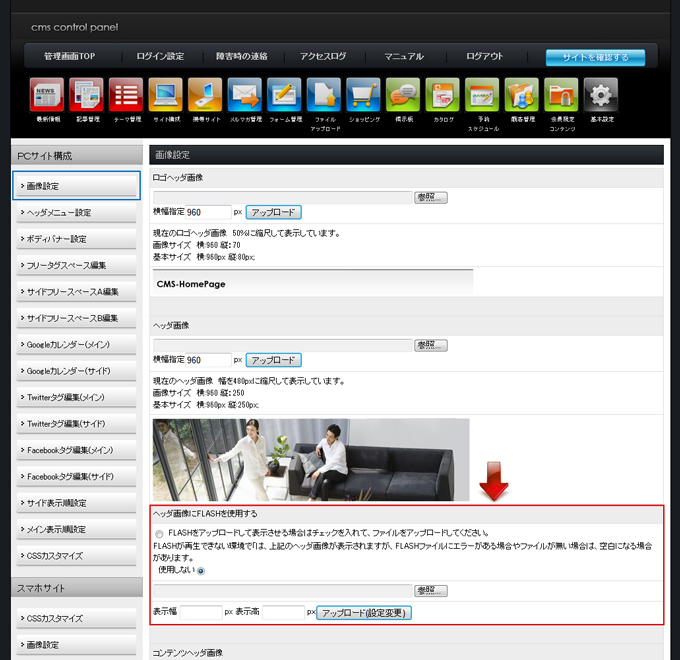This screenshot has height=660, width=680.
Task: Open the 掲示板 bulletin board icon
Action: tap(403, 96)
